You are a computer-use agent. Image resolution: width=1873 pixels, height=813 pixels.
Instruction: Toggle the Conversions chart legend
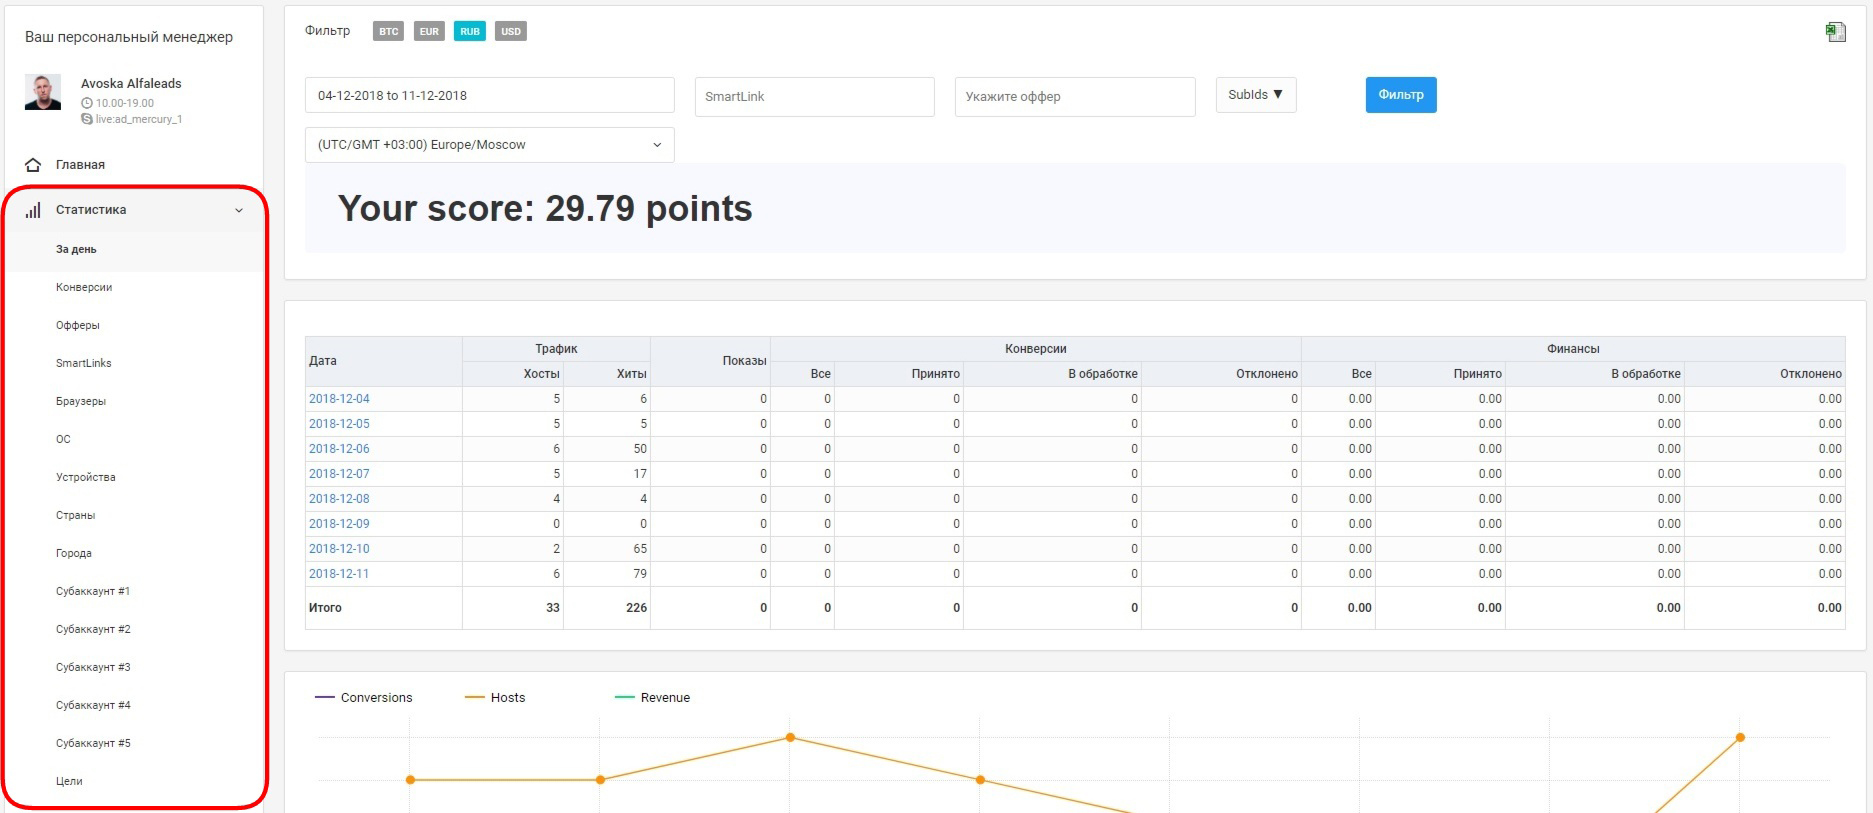point(364,698)
